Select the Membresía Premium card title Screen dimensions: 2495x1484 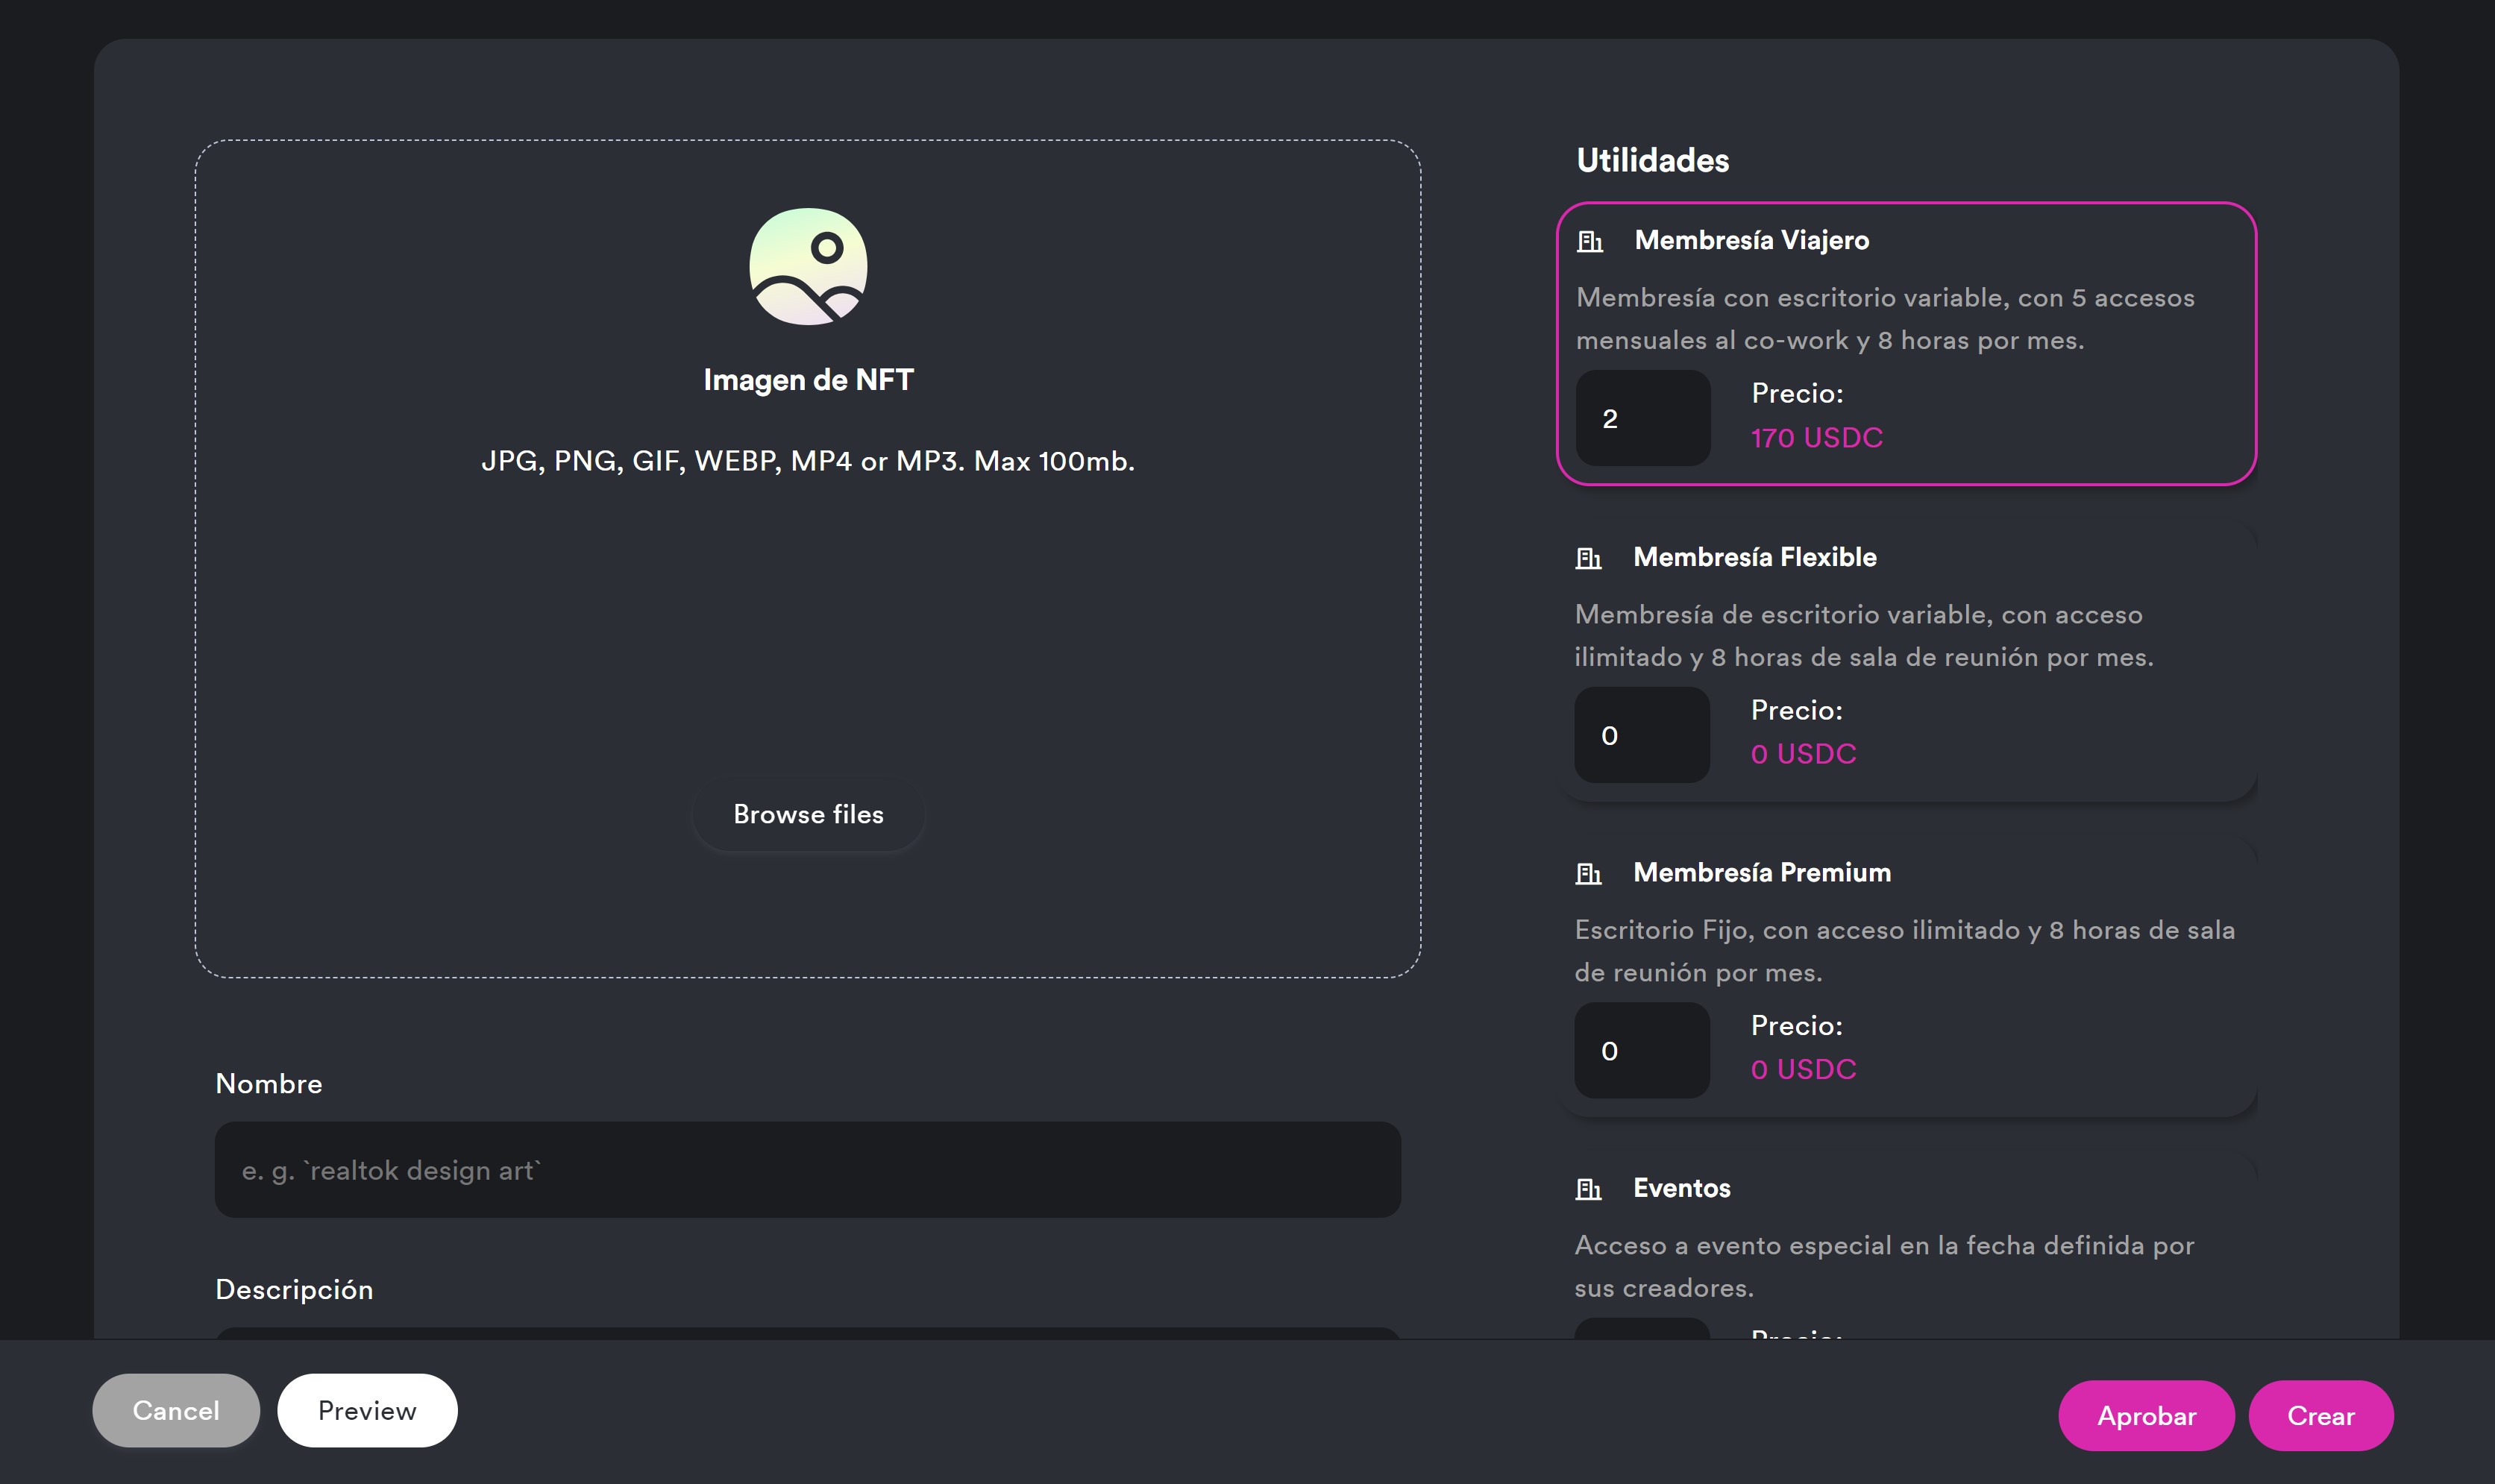[1762, 872]
